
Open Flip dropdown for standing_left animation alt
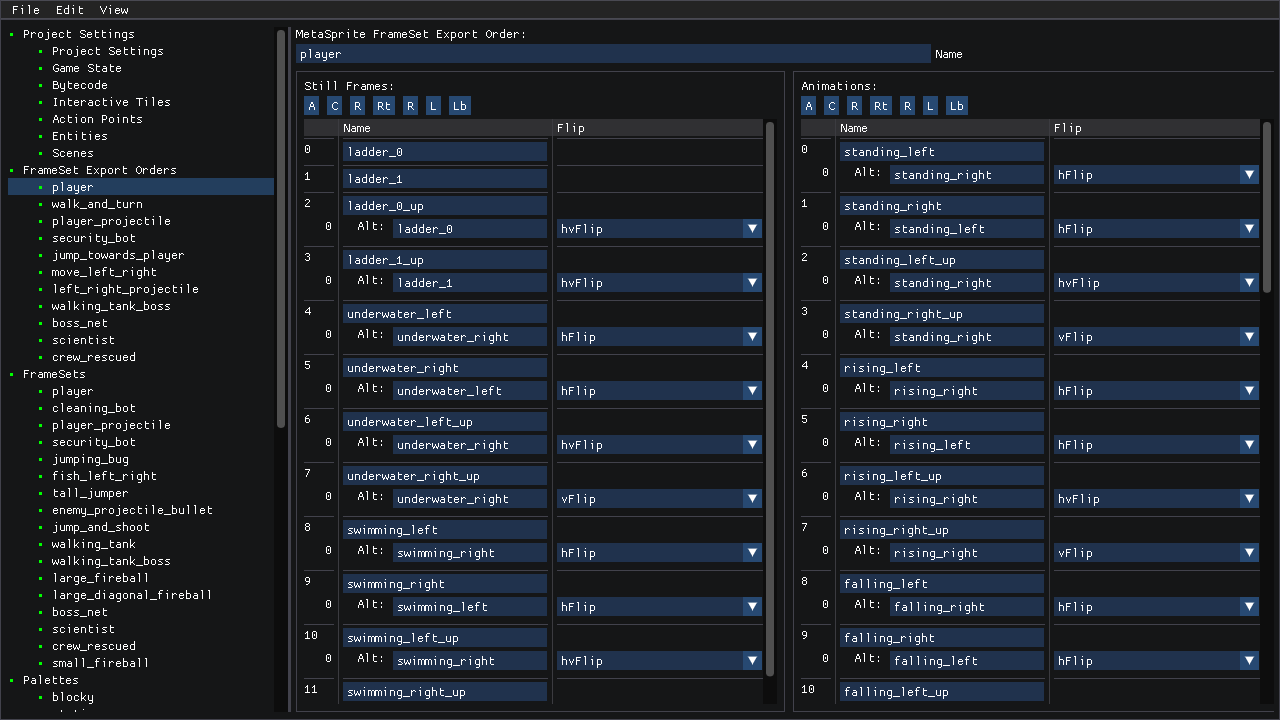(1156, 175)
